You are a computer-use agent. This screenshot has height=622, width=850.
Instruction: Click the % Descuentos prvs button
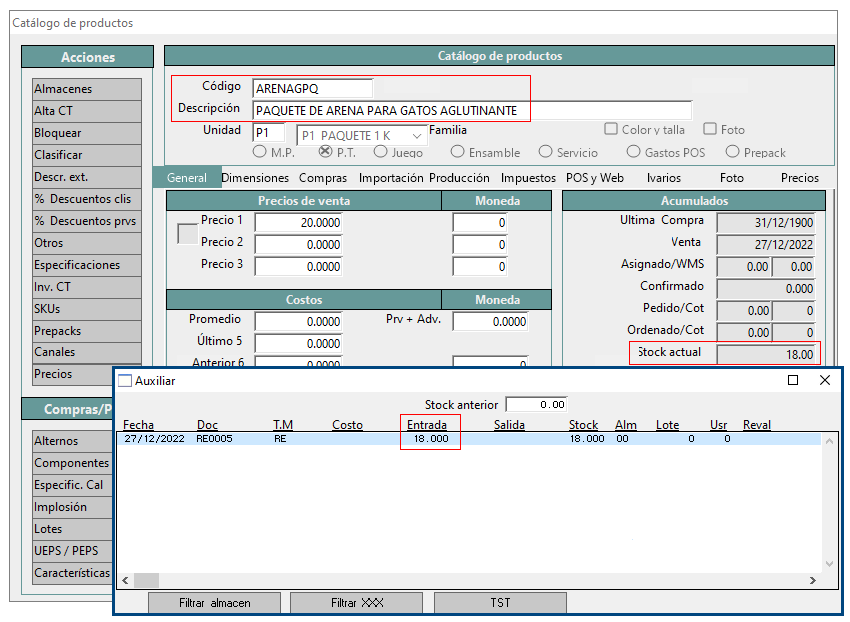[87, 221]
